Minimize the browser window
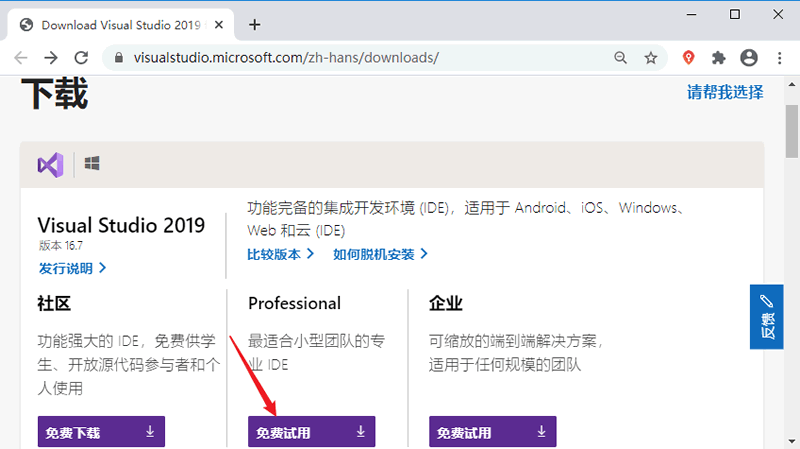 coord(691,14)
